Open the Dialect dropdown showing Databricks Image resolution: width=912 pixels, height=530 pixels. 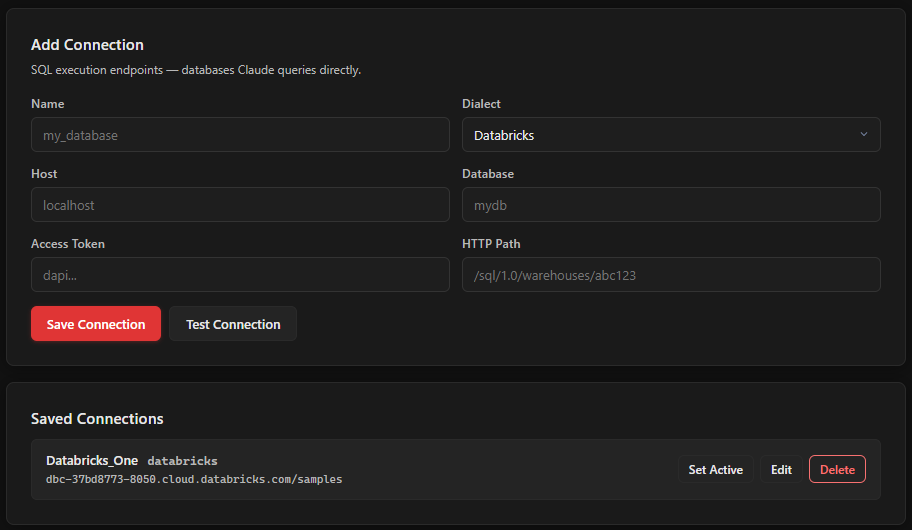click(671, 135)
